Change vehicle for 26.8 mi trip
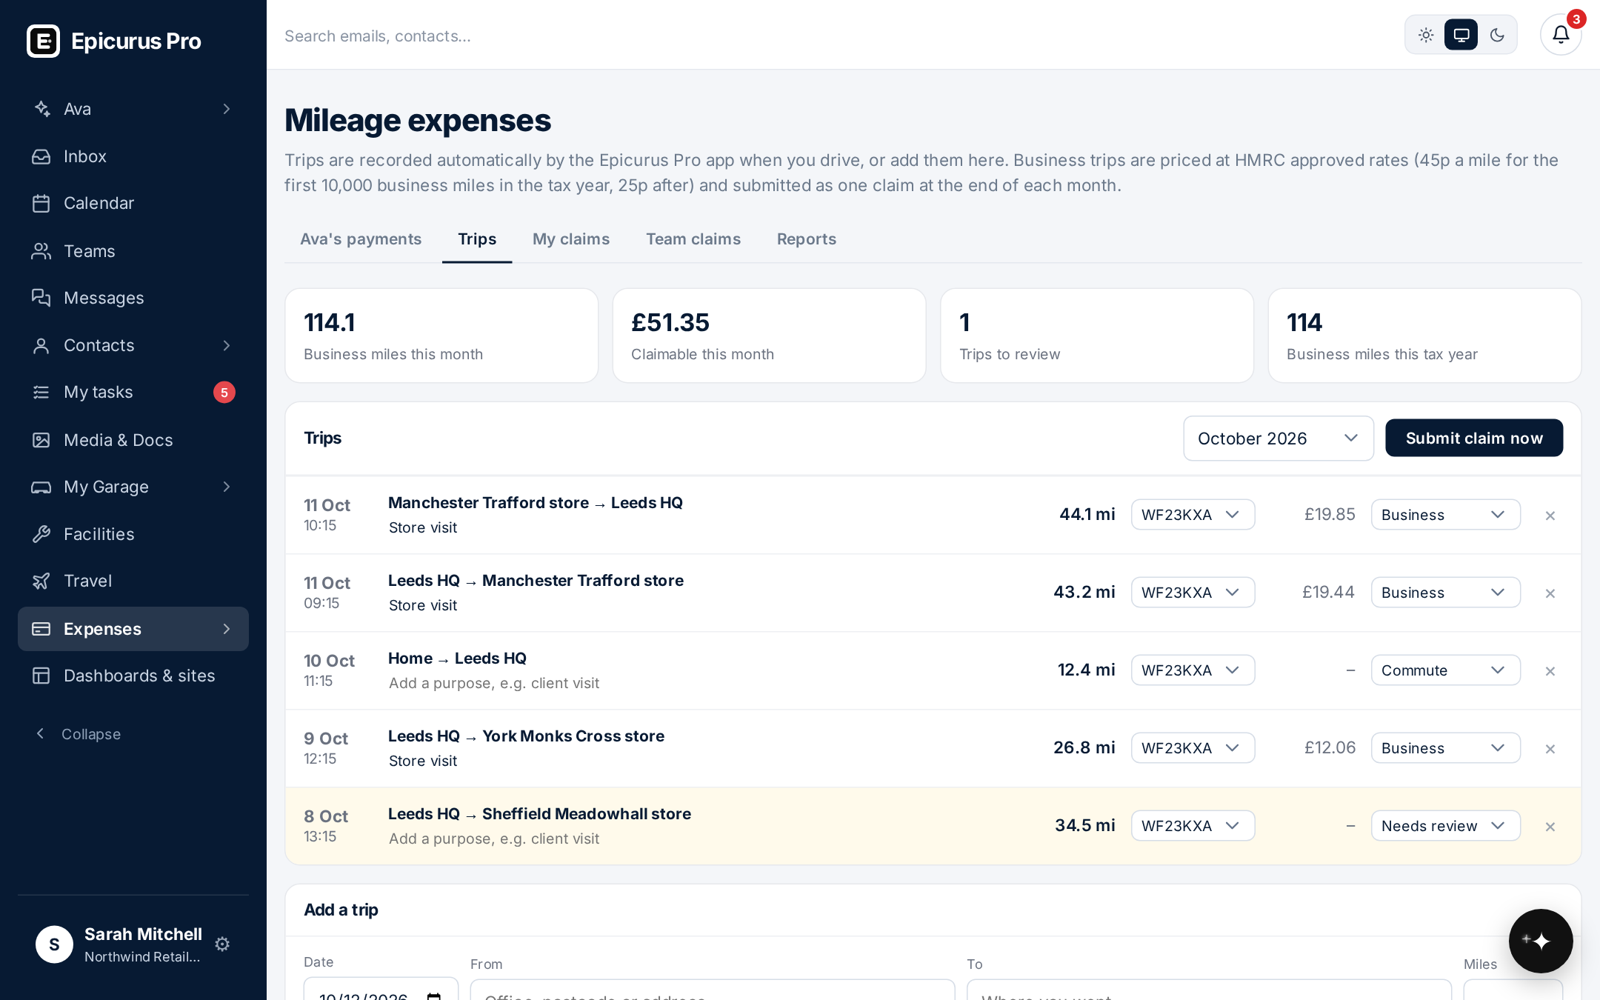Screen dimensions: 1600x1000 tap(1192, 748)
